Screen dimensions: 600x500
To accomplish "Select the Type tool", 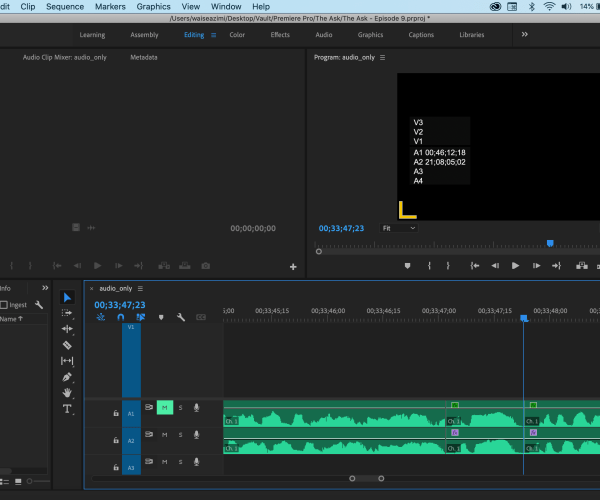I will pyautogui.click(x=67, y=409).
